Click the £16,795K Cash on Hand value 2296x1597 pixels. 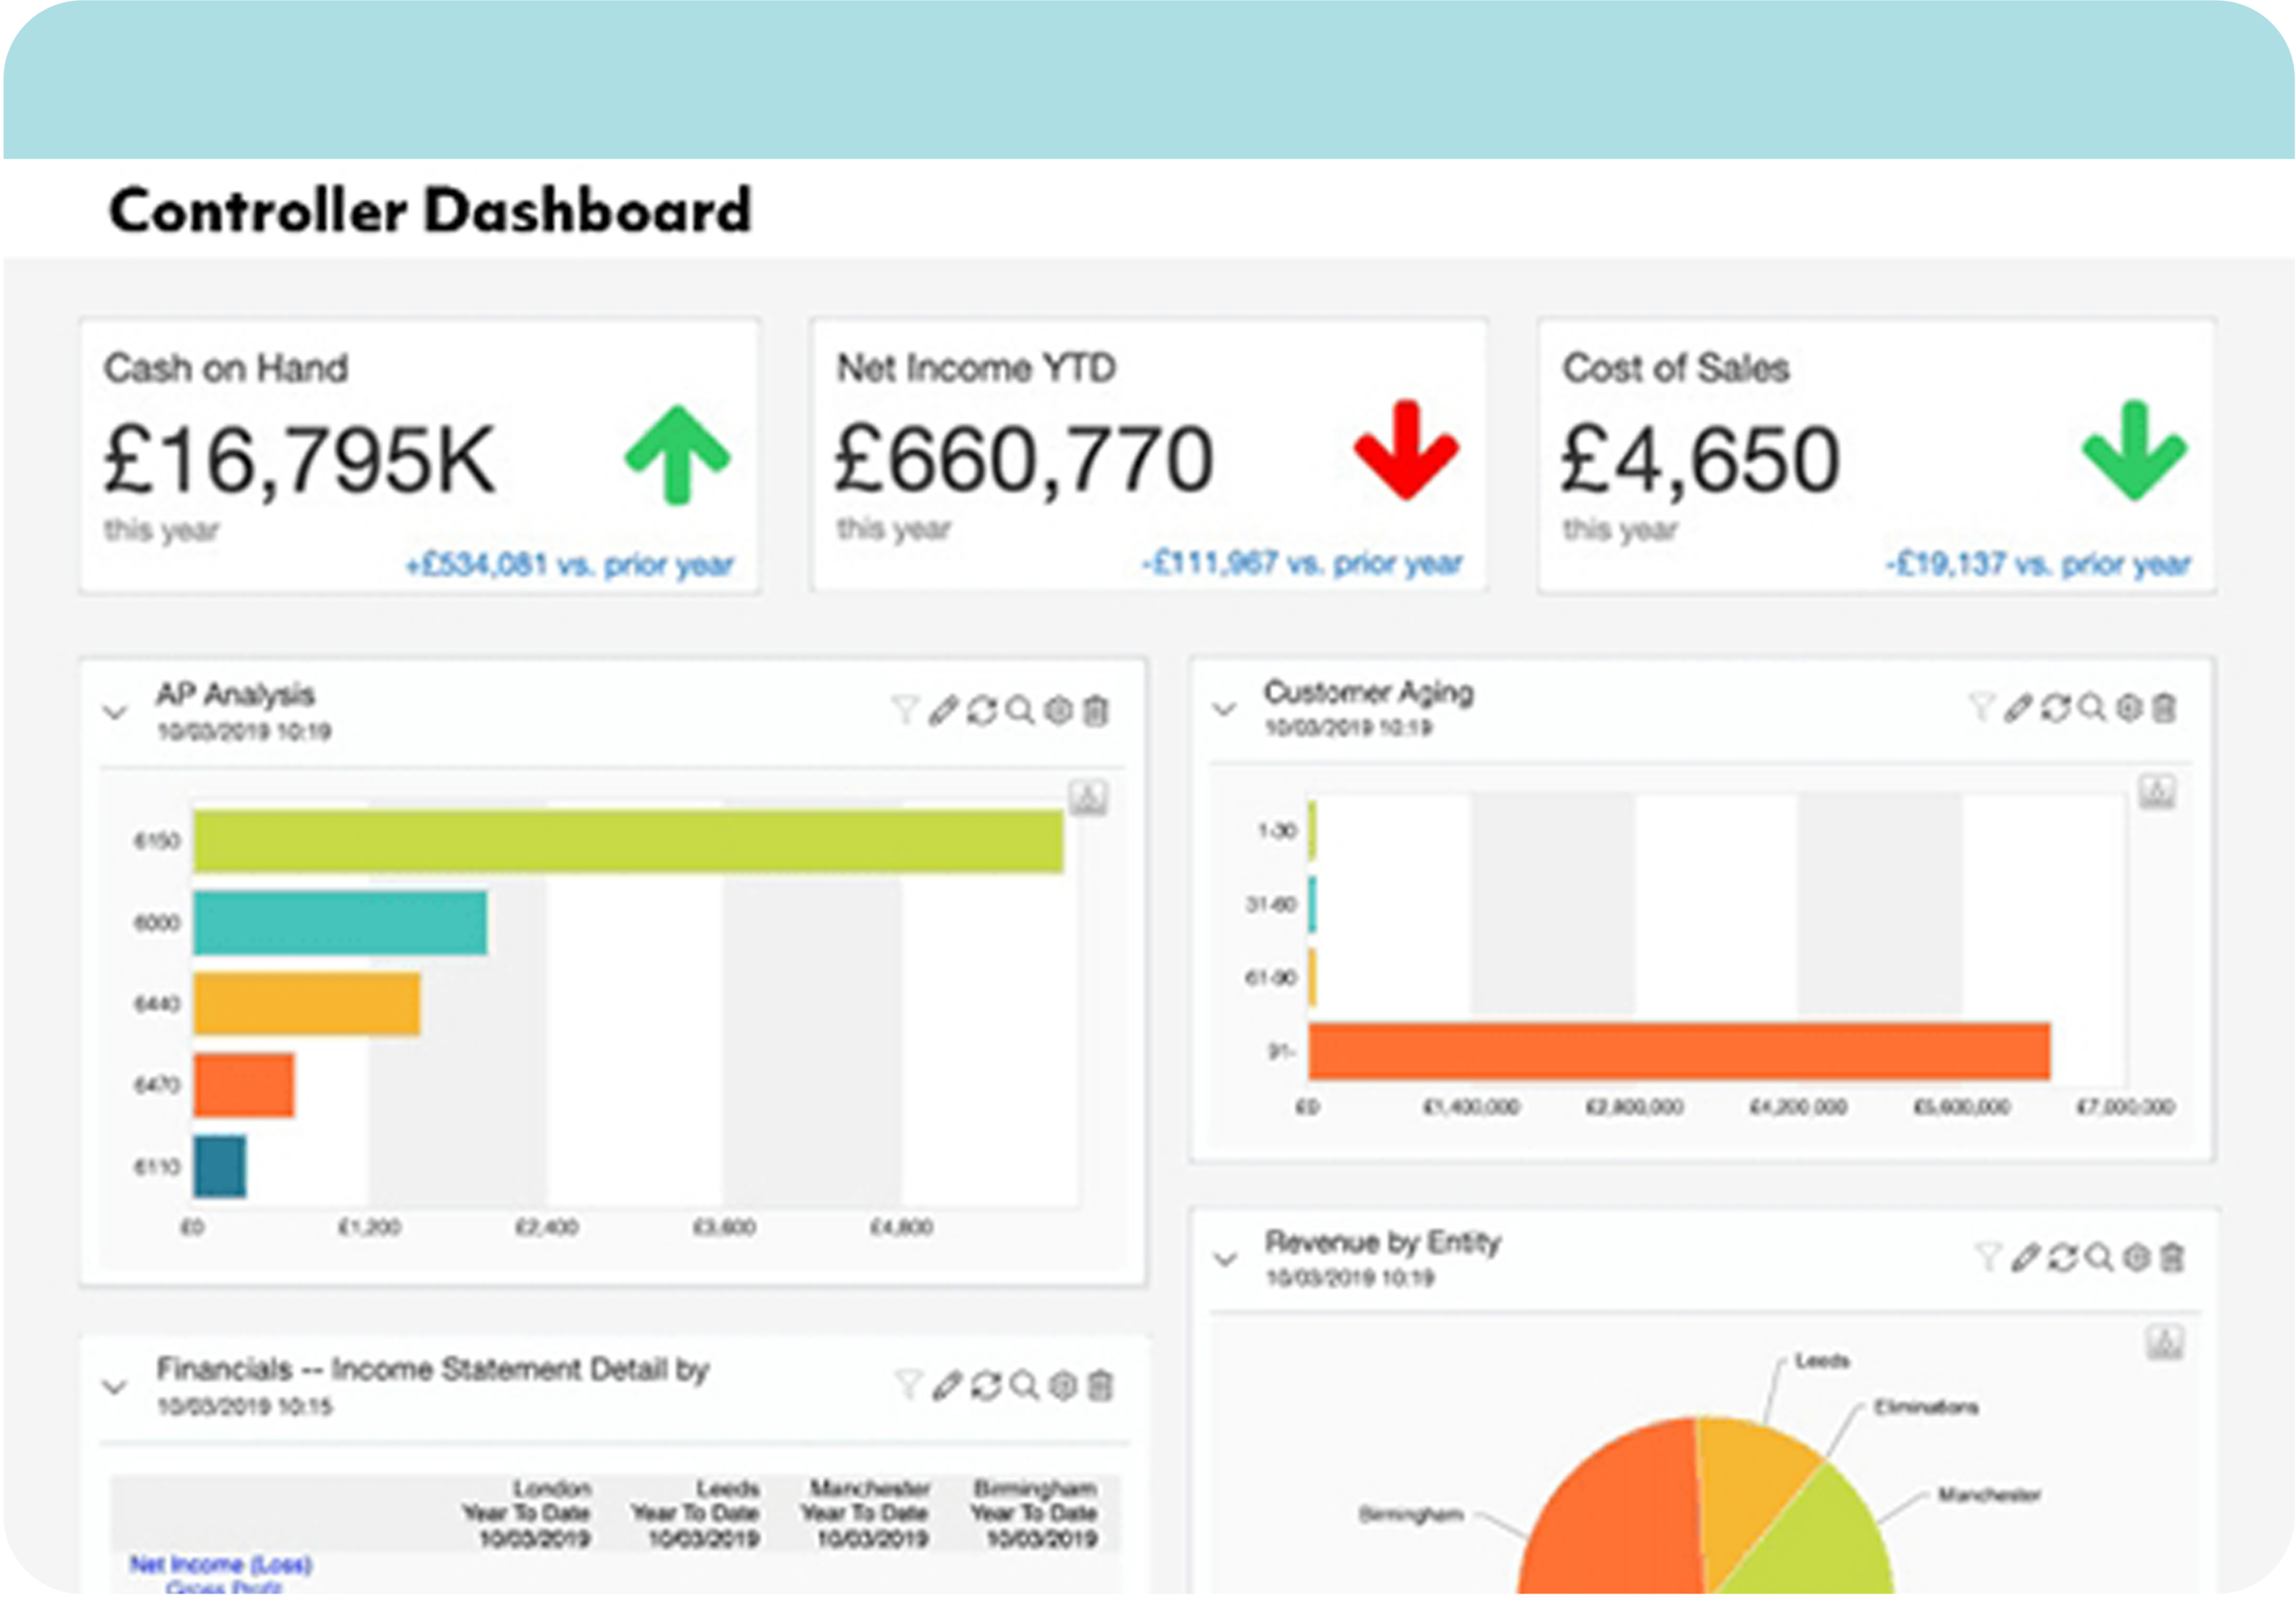click(300, 460)
